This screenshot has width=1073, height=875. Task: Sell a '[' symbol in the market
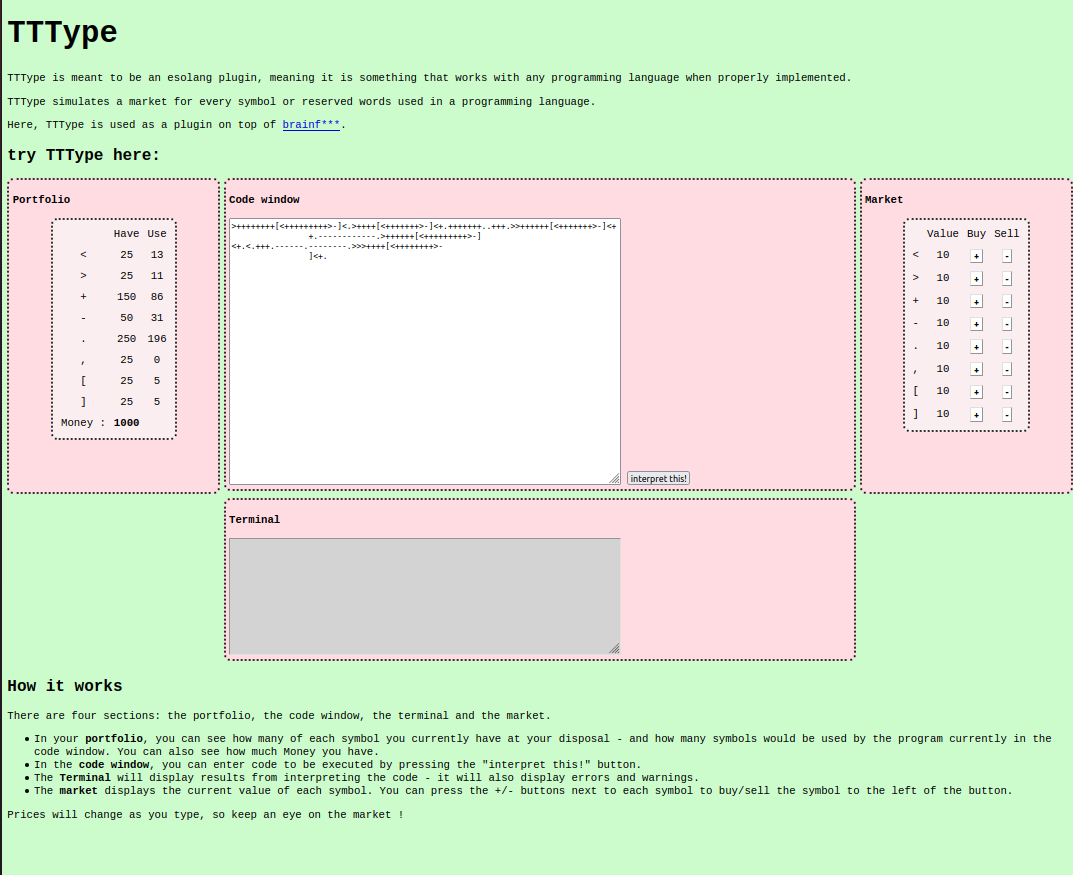[x=1006, y=392]
